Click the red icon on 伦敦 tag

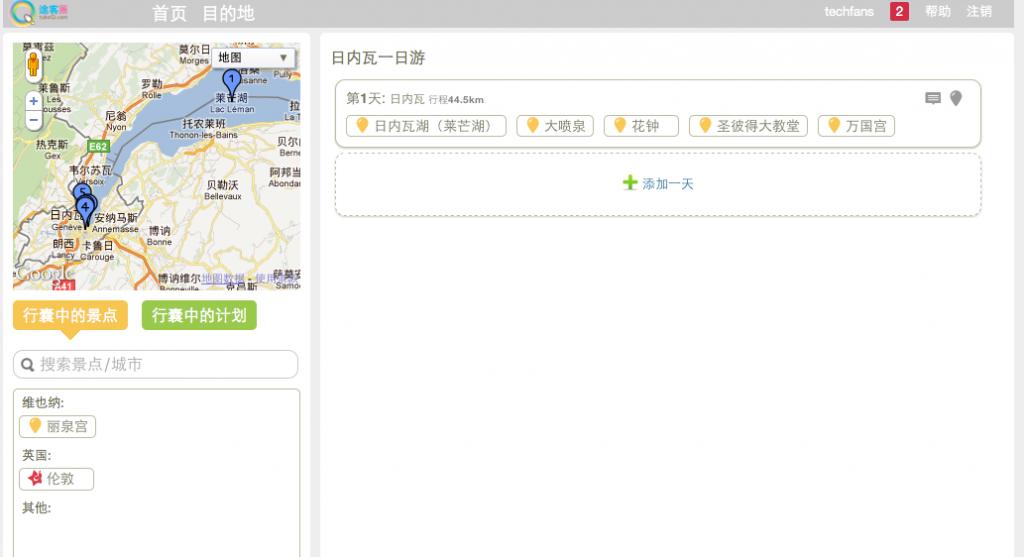pos(35,478)
